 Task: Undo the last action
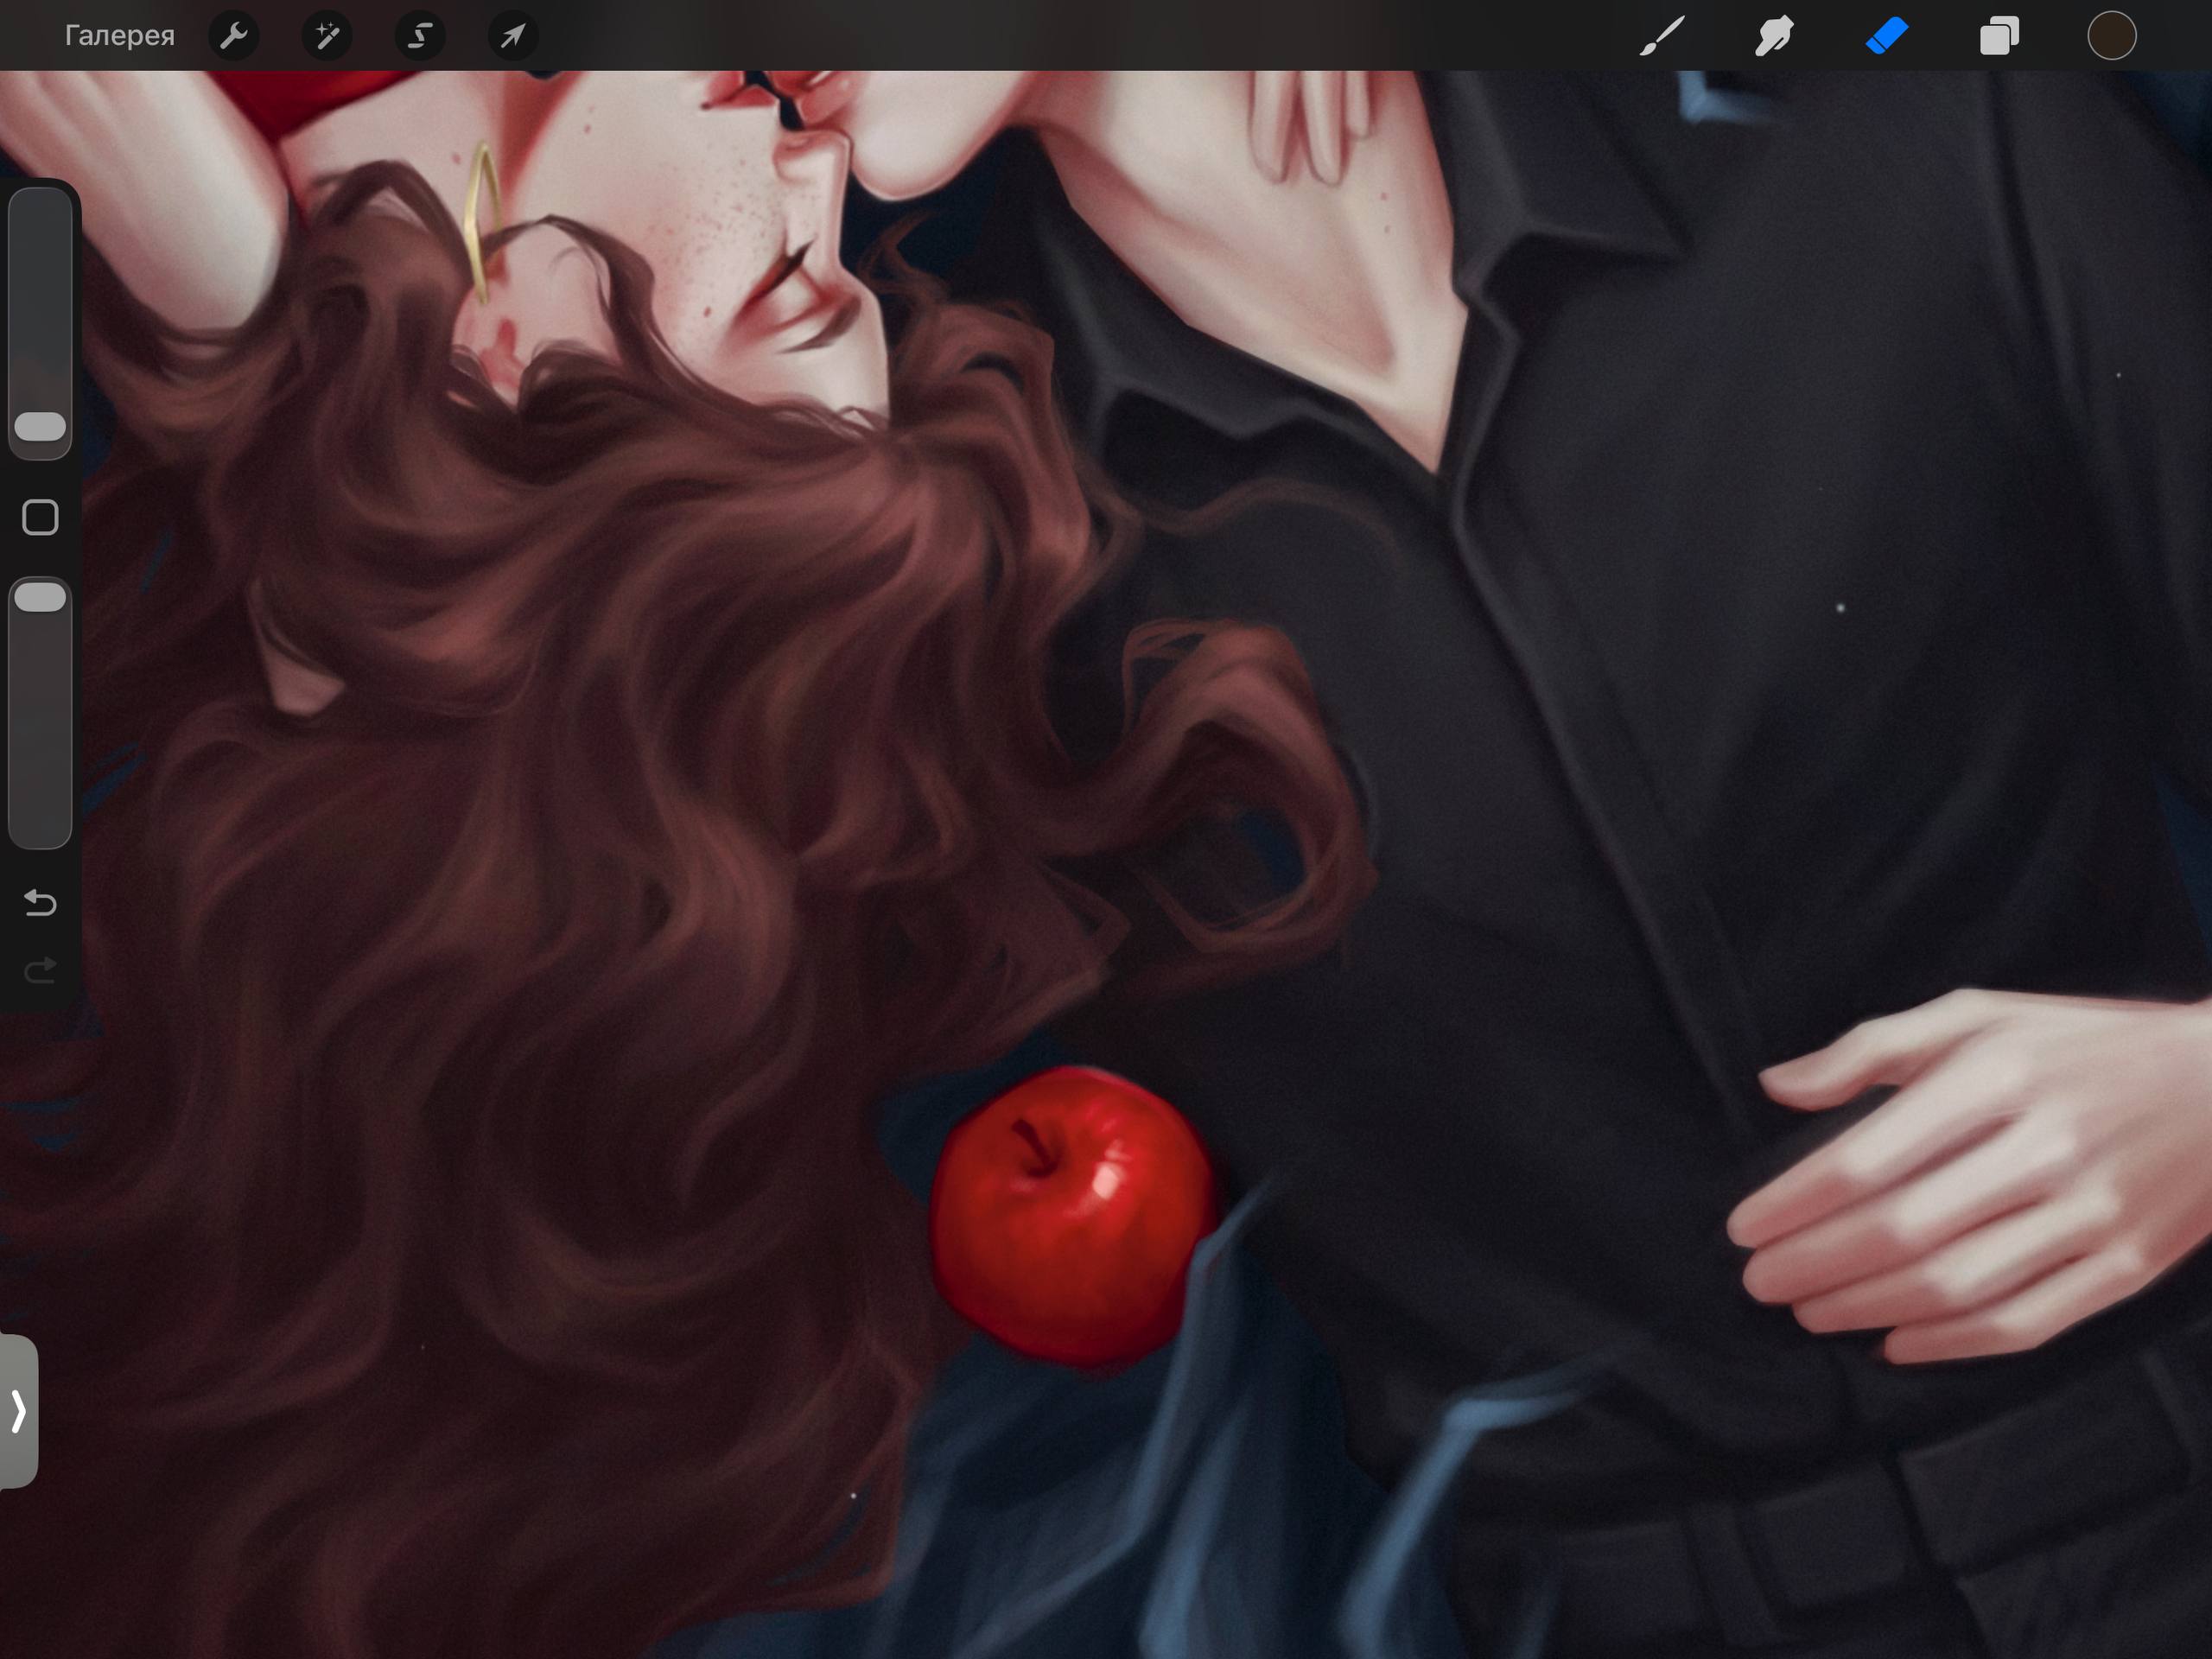pos(40,903)
